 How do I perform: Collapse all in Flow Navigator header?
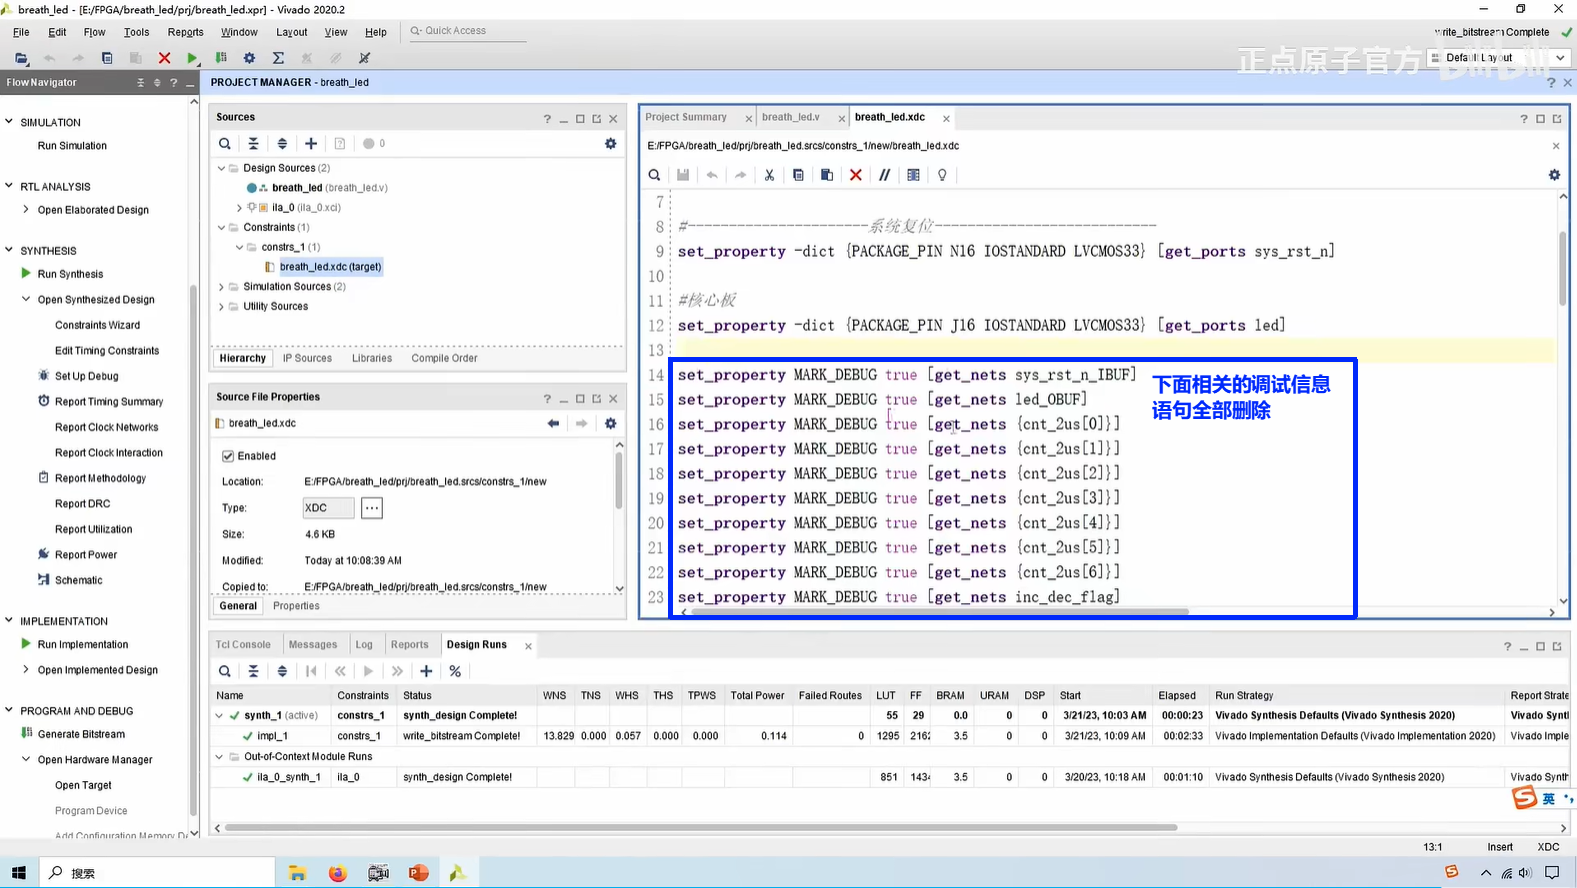click(141, 83)
